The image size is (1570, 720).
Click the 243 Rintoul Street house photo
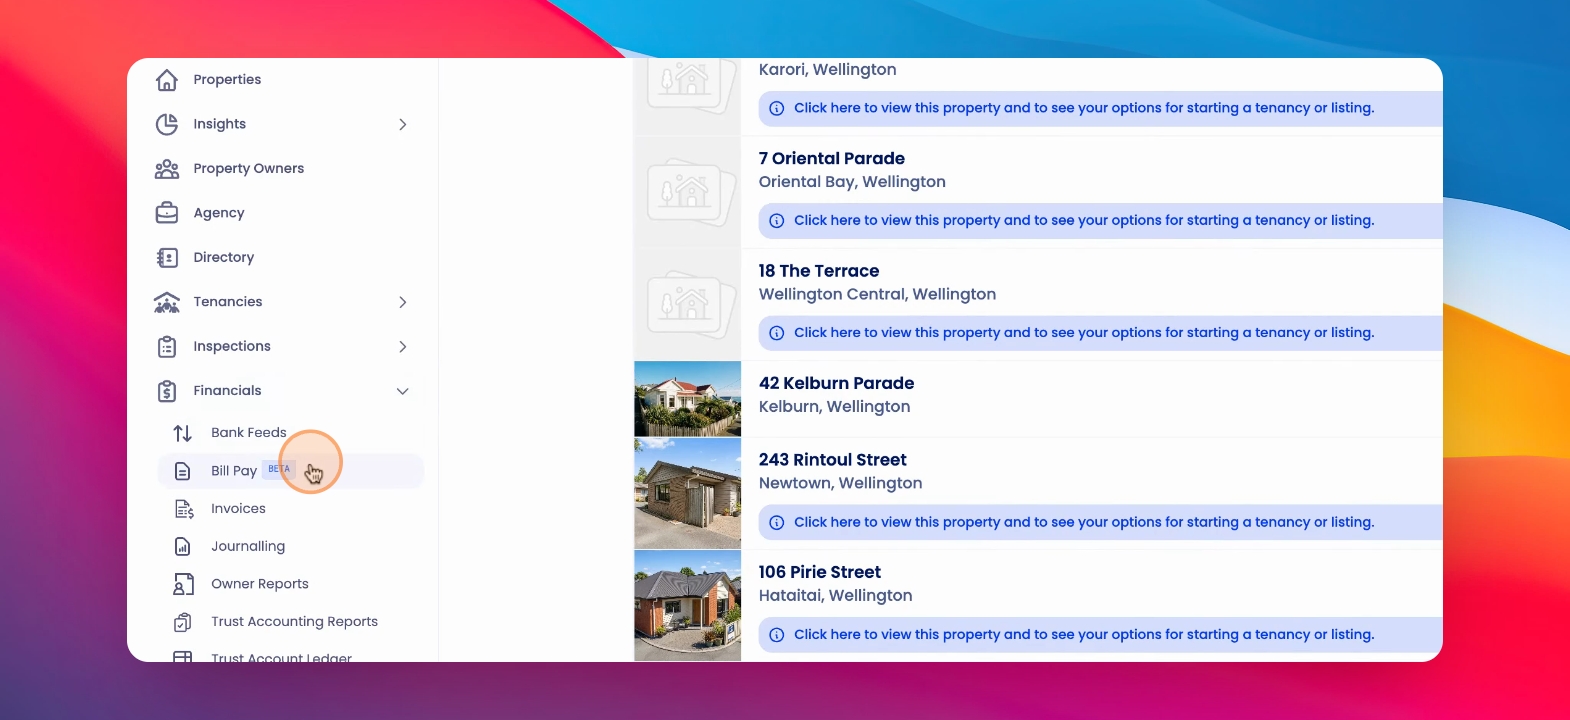coord(688,493)
